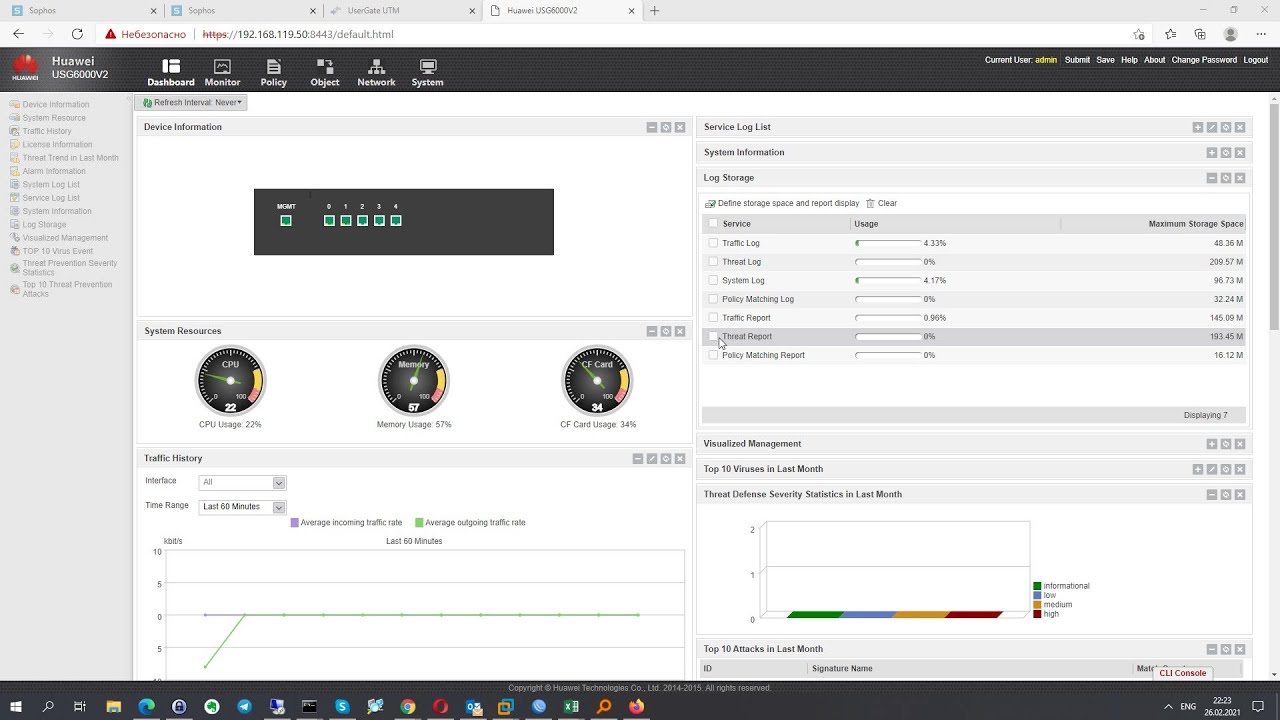Expand Top 10 Viruses in Last Month panel
The image size is (1280, 720).
tap(1198, 469)
